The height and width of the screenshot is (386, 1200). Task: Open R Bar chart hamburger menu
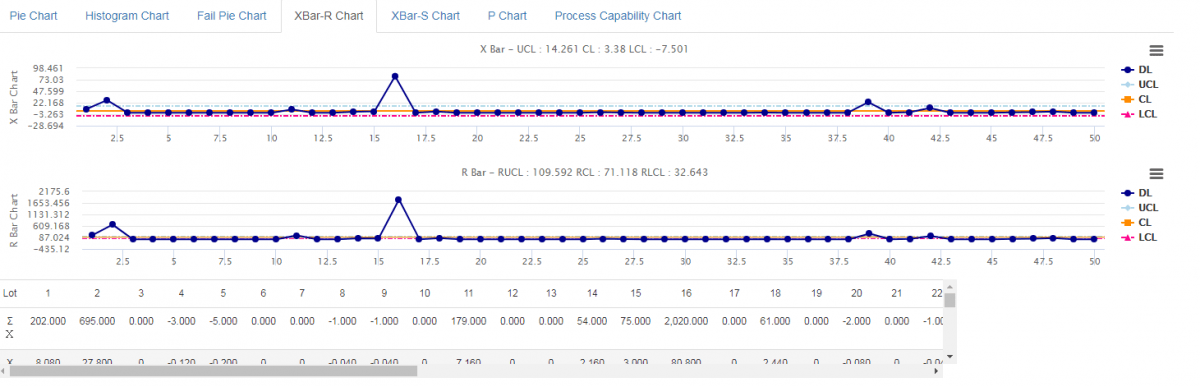(x=1155, y=174)
